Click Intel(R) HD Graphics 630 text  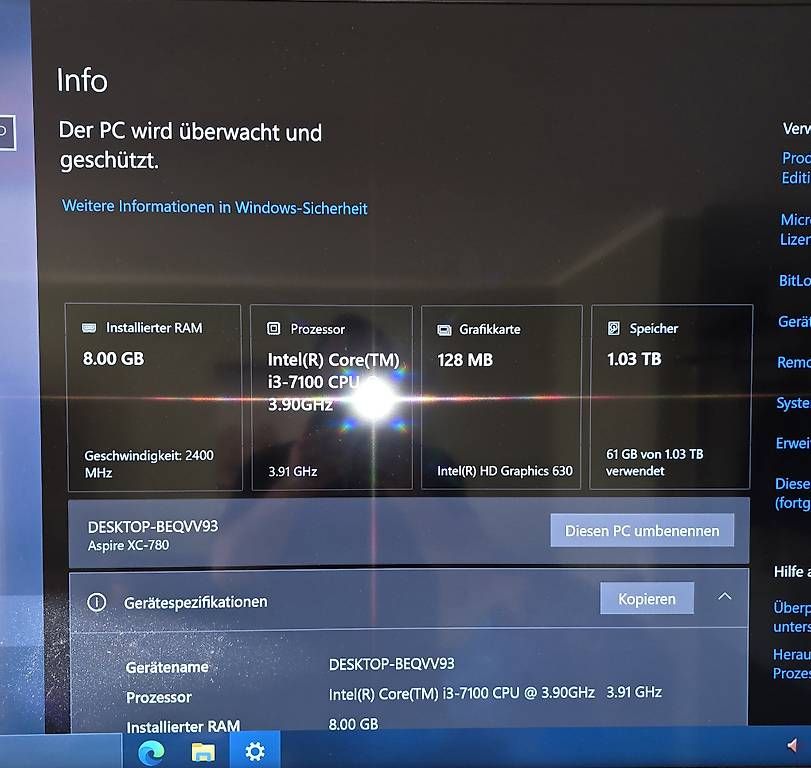tap(505, 471)
